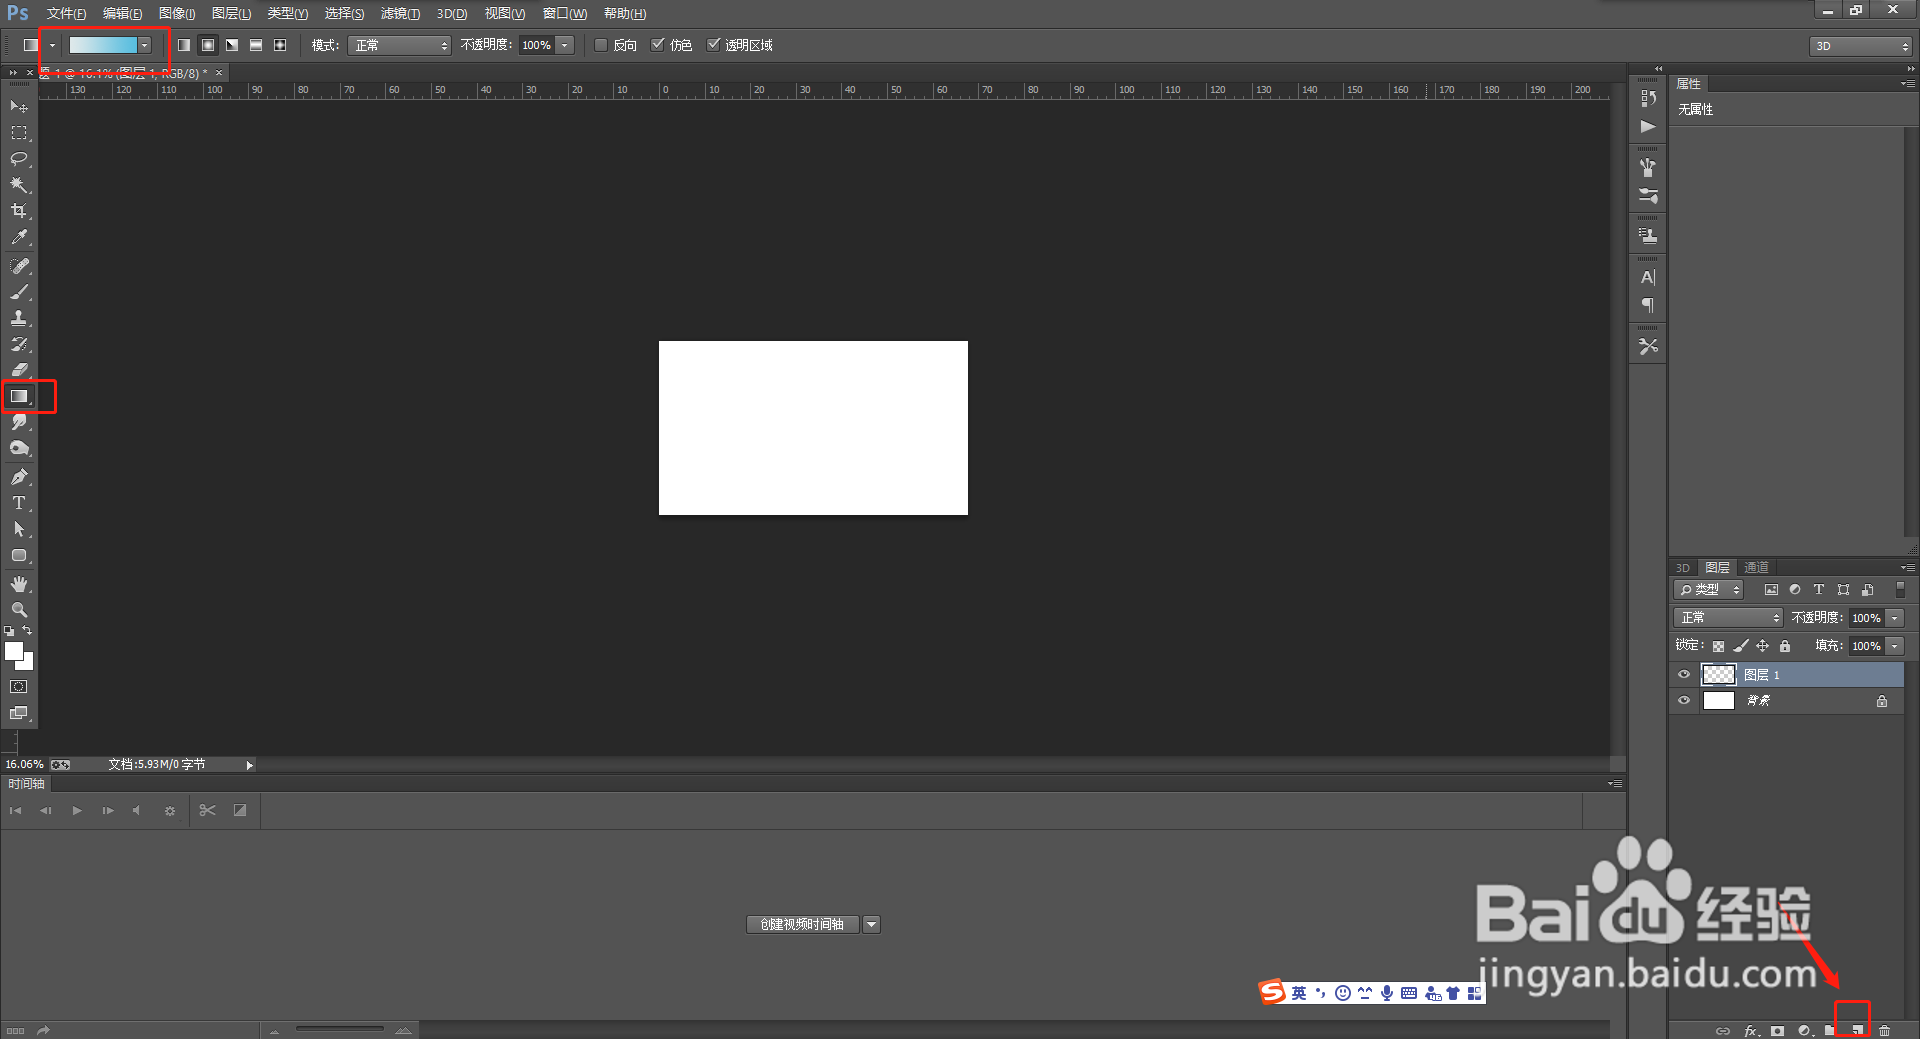Select the Crop tool
Viewport: 1920px width, 1039px height.
[x=19, y=211]
